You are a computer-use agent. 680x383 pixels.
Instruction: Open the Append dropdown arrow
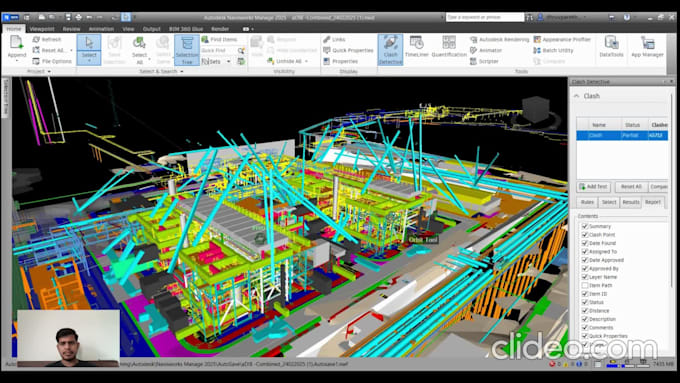point(16,60)
